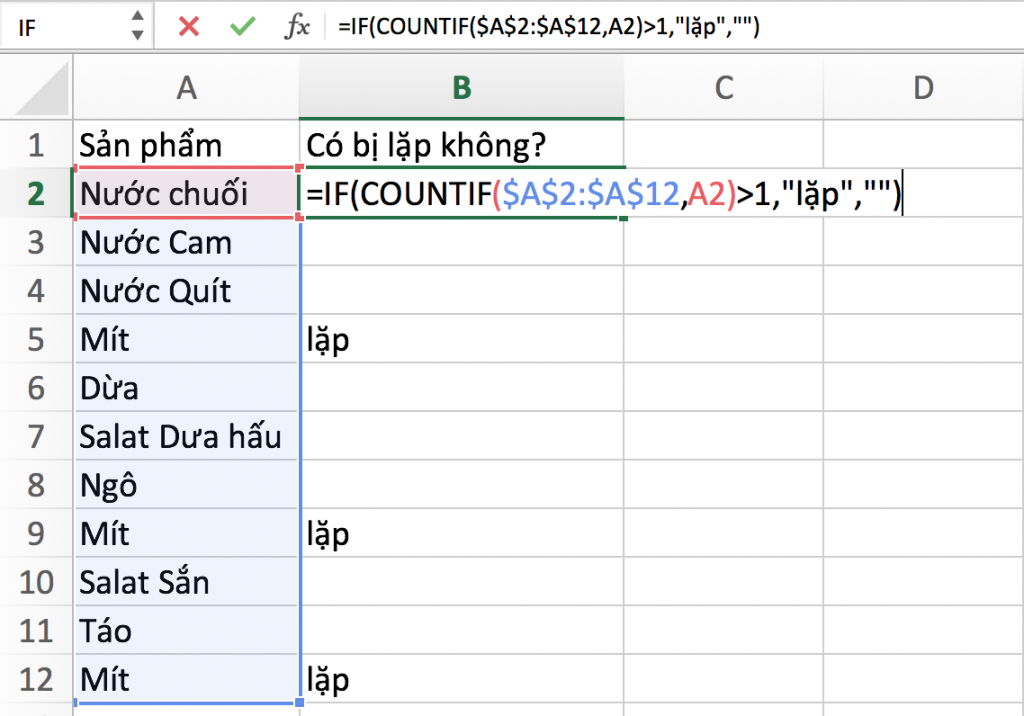This screenshot has height=716, width=1024.
Task: Click the 'Sản phẩm' header cell
Action: coord(186,144)
